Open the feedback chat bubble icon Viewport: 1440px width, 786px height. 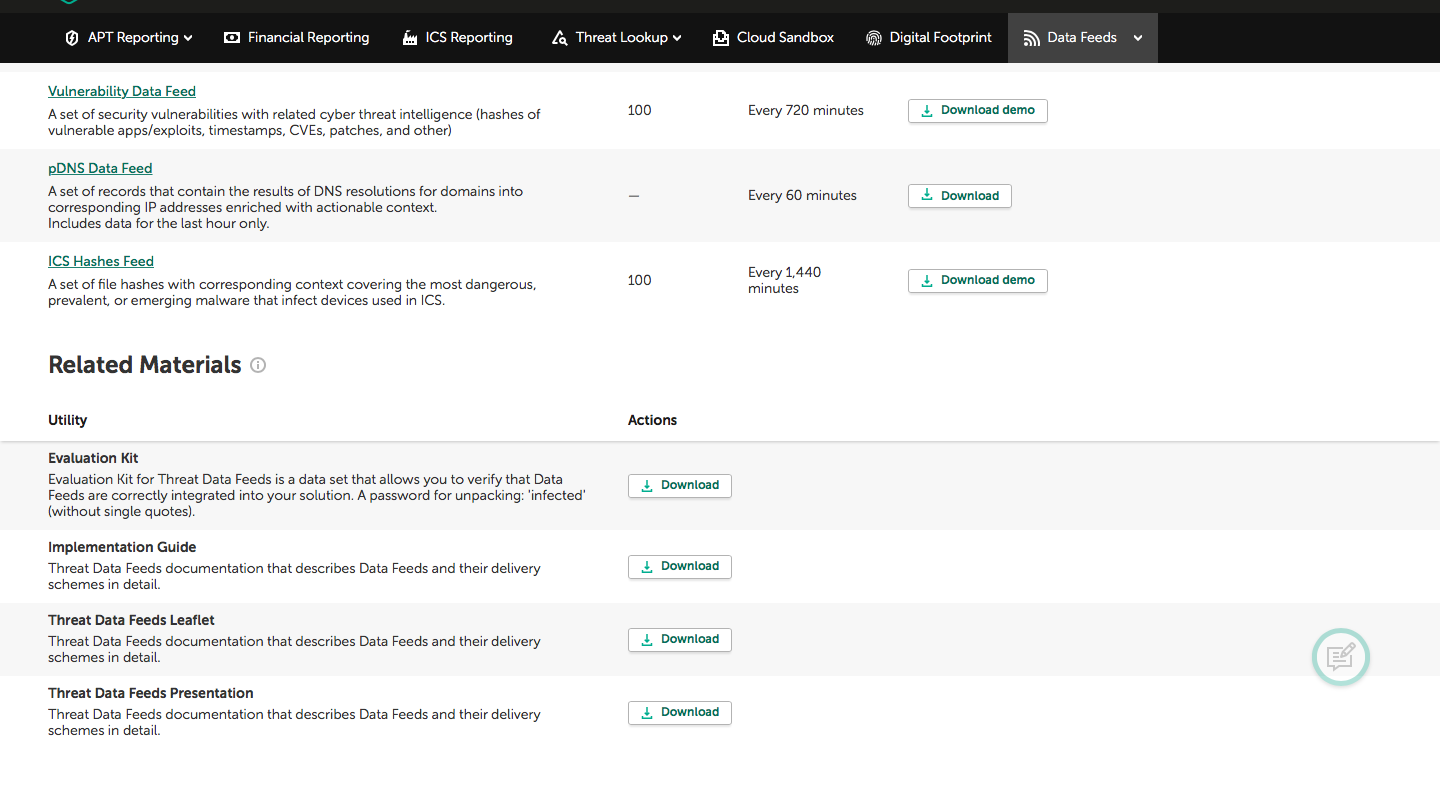[x=1340, y=657]
